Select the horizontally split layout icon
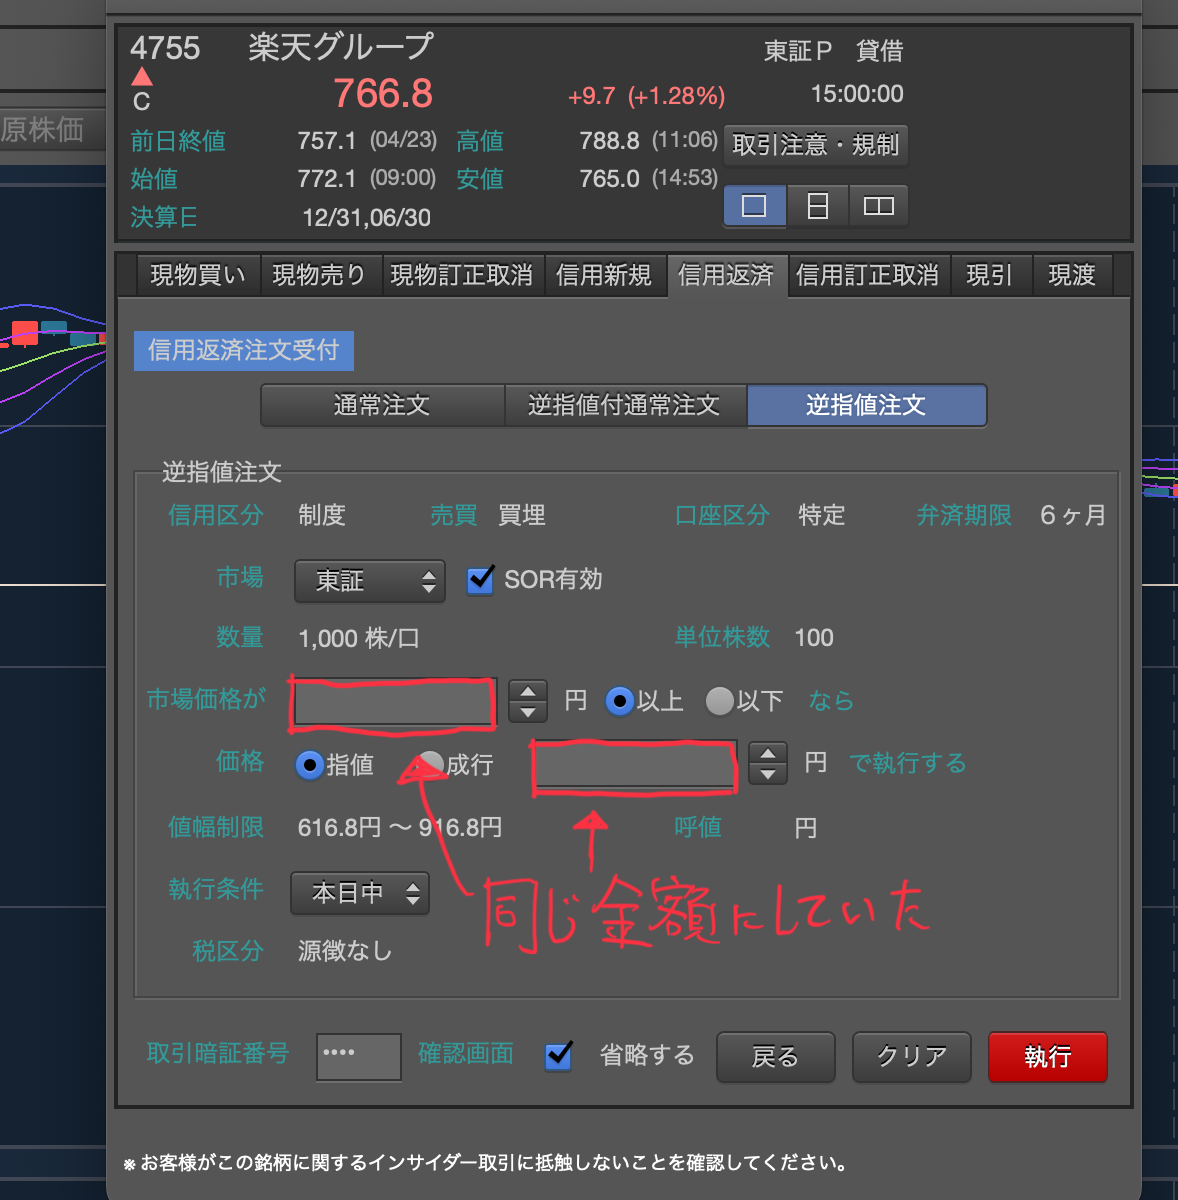The height and width of the screenshot is (1200, 1178). point(817,206)
